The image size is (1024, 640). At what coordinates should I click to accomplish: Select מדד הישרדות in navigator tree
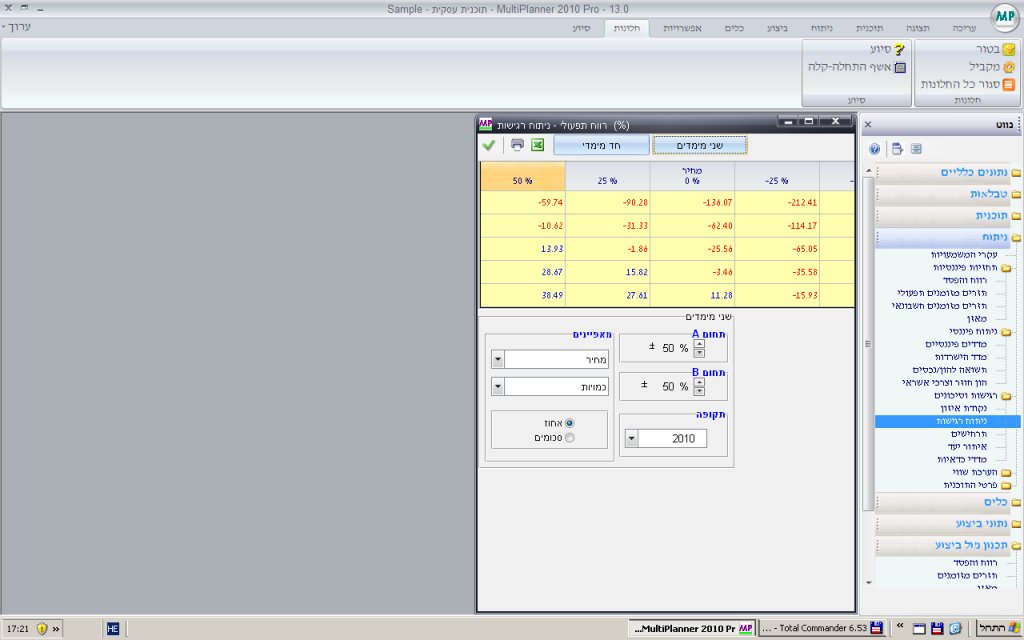click(x=961, y=357)
